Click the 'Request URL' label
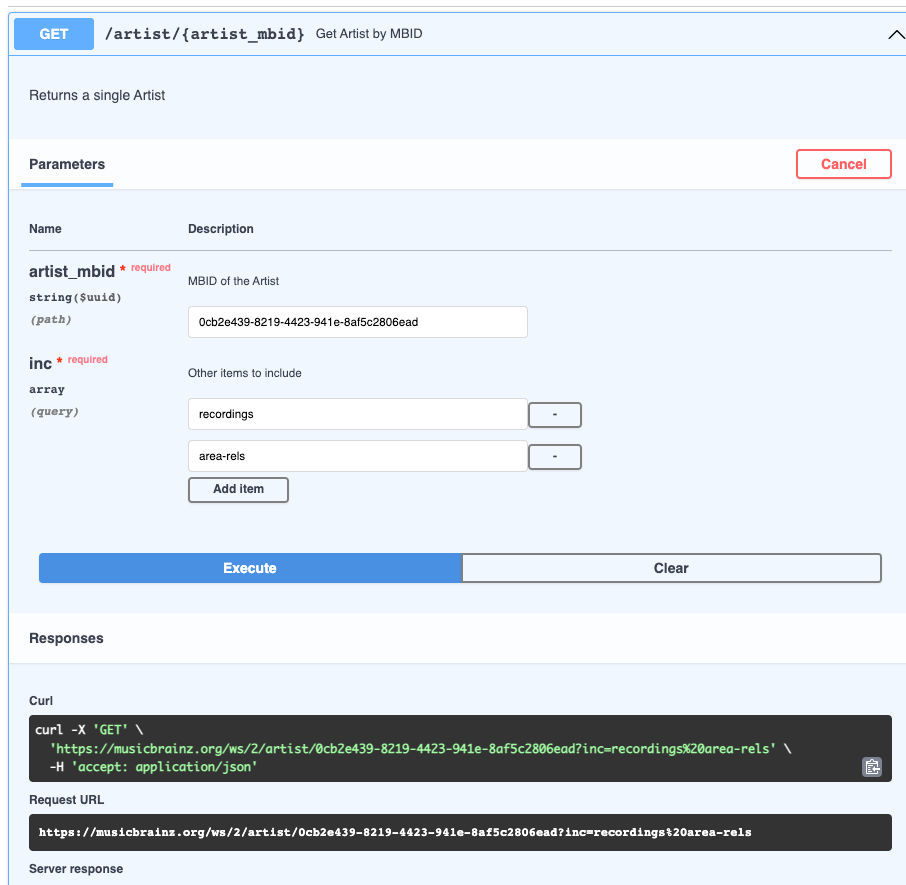This screenshot has height=885, width=906. click(x=66, y=800)
